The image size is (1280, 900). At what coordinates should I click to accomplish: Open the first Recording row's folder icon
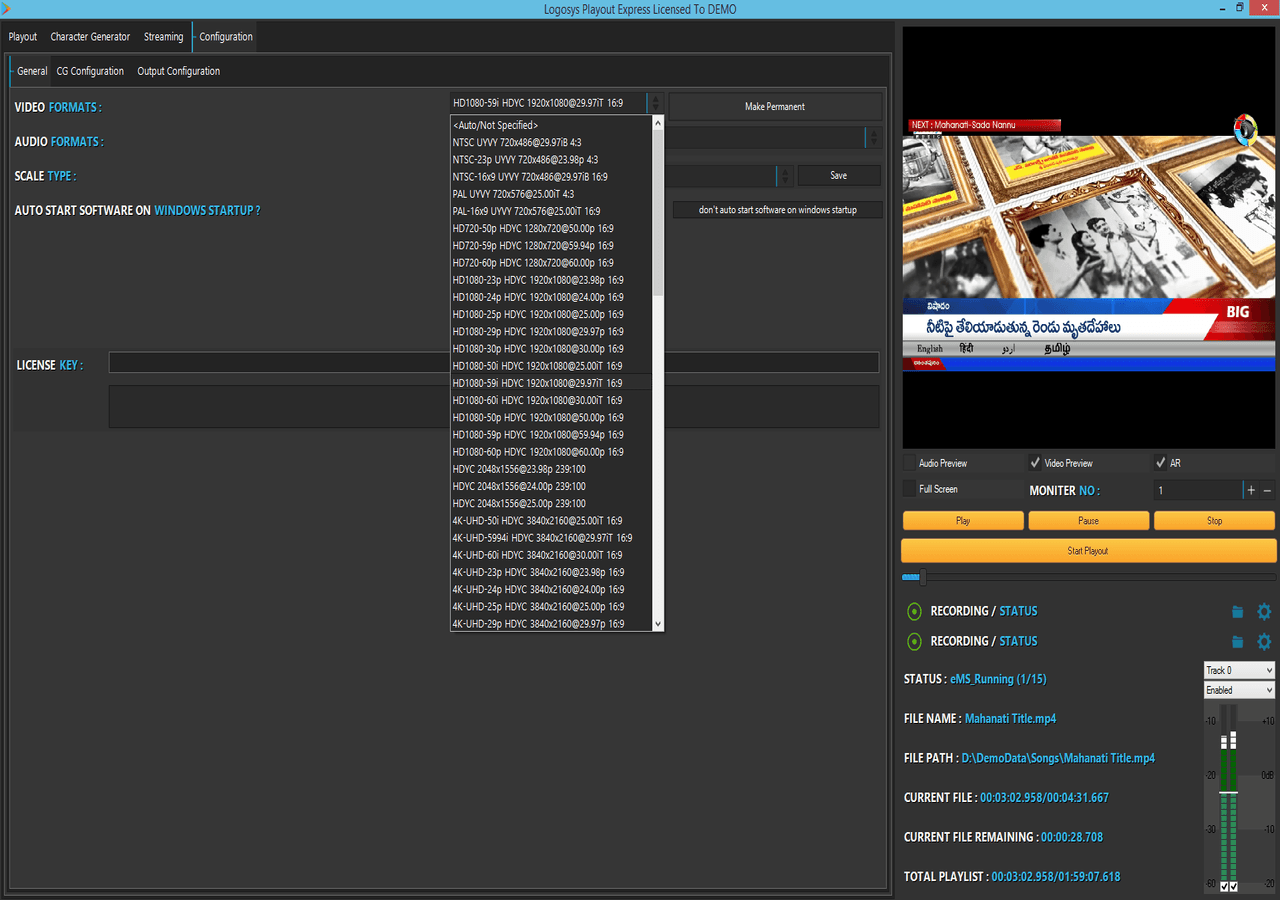click(1237, 612)
